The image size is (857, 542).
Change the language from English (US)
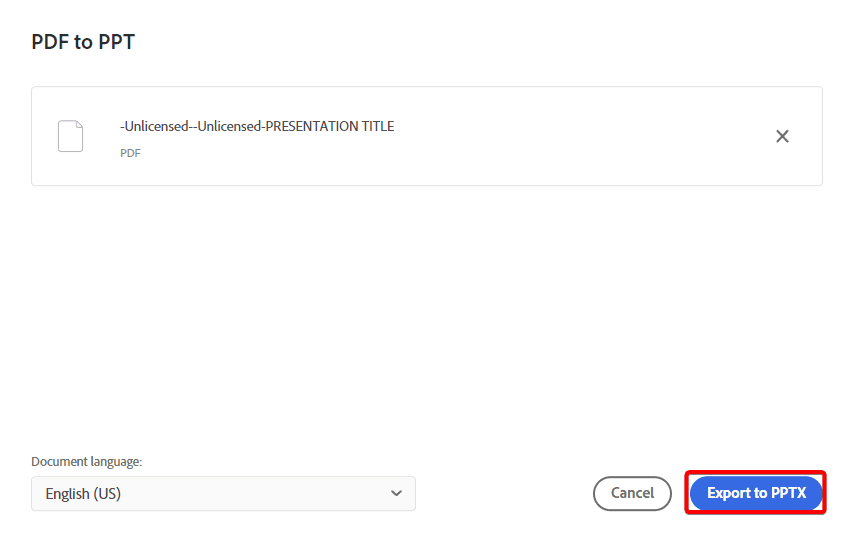point(223,493)
